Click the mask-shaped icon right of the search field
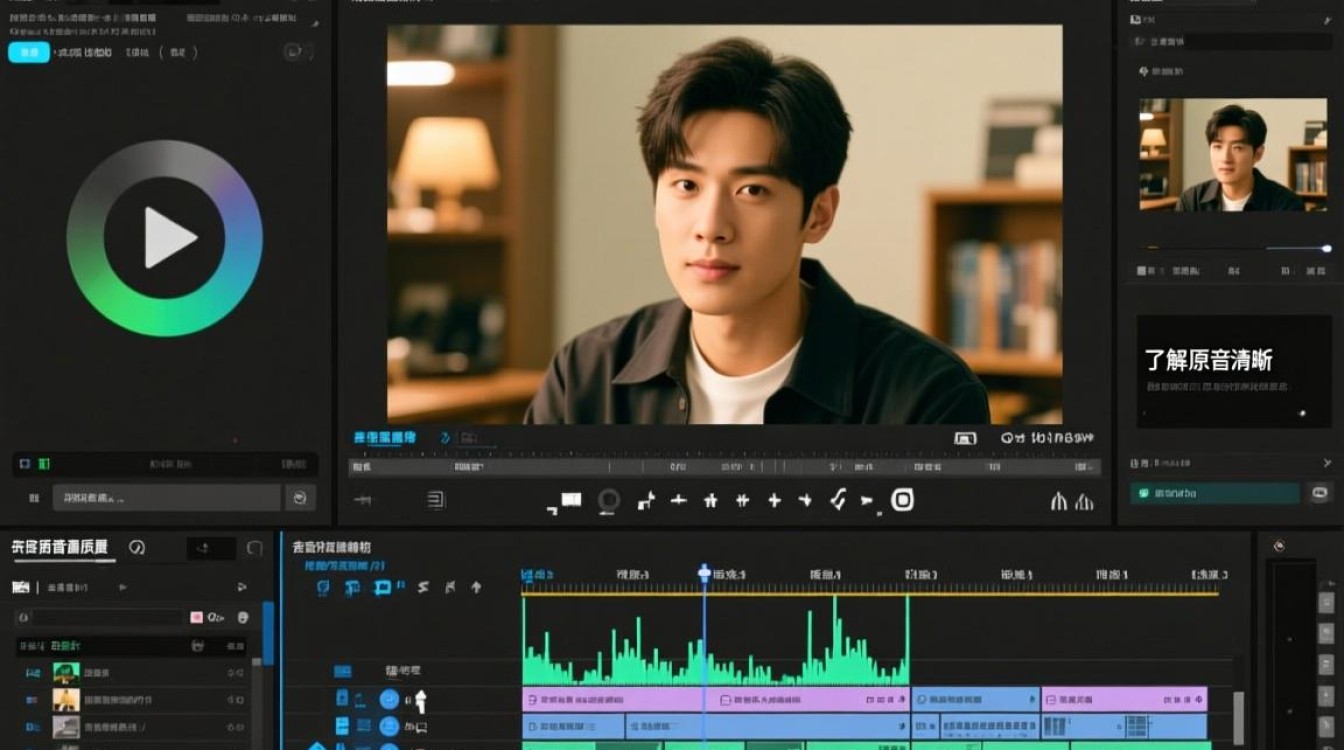The height and width of the screenshot is (750, 1344). (243, 618)
